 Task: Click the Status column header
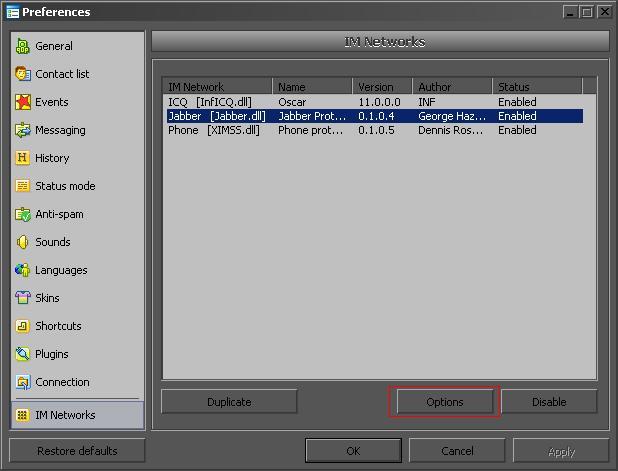tap(538, 86)
